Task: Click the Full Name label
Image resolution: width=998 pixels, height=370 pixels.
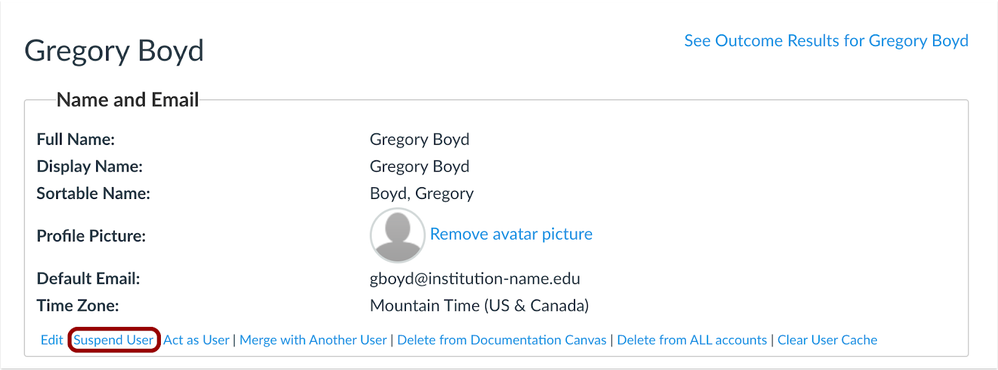Action: pyautogui.click(x=76, y=139)
